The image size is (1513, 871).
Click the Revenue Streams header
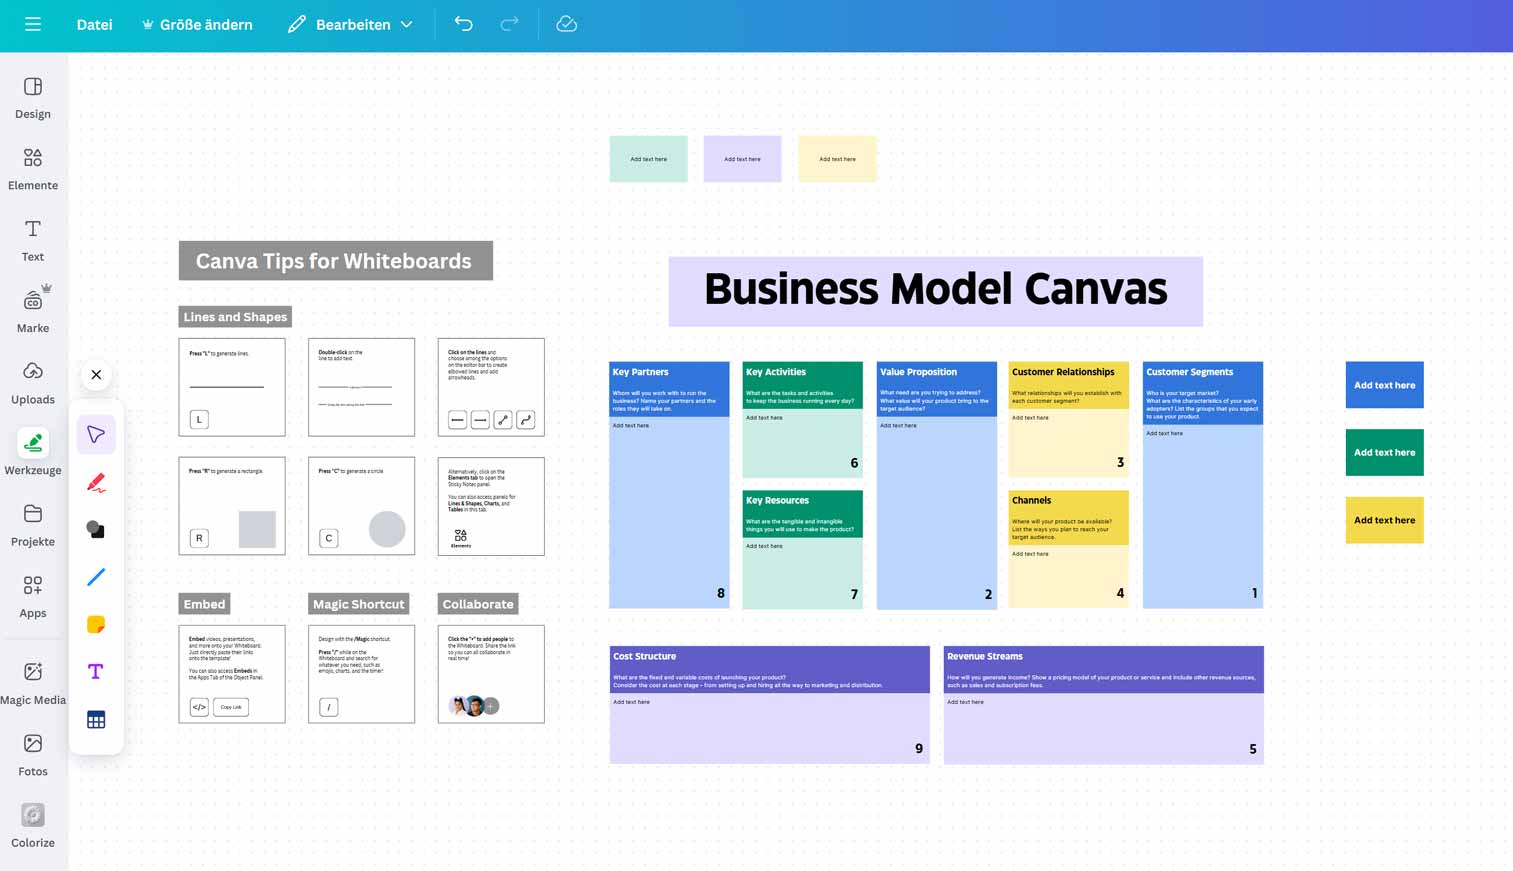click(x=984, y=656)
